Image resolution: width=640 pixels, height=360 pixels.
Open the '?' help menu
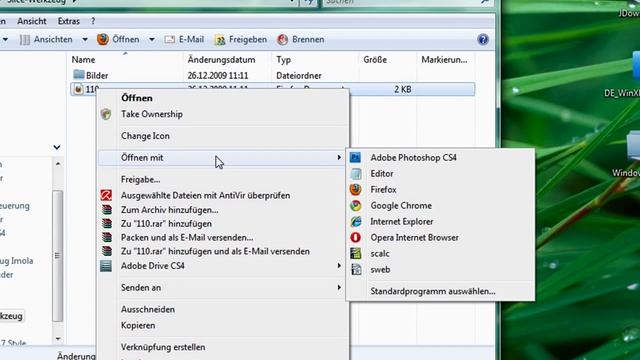[93, 21]
